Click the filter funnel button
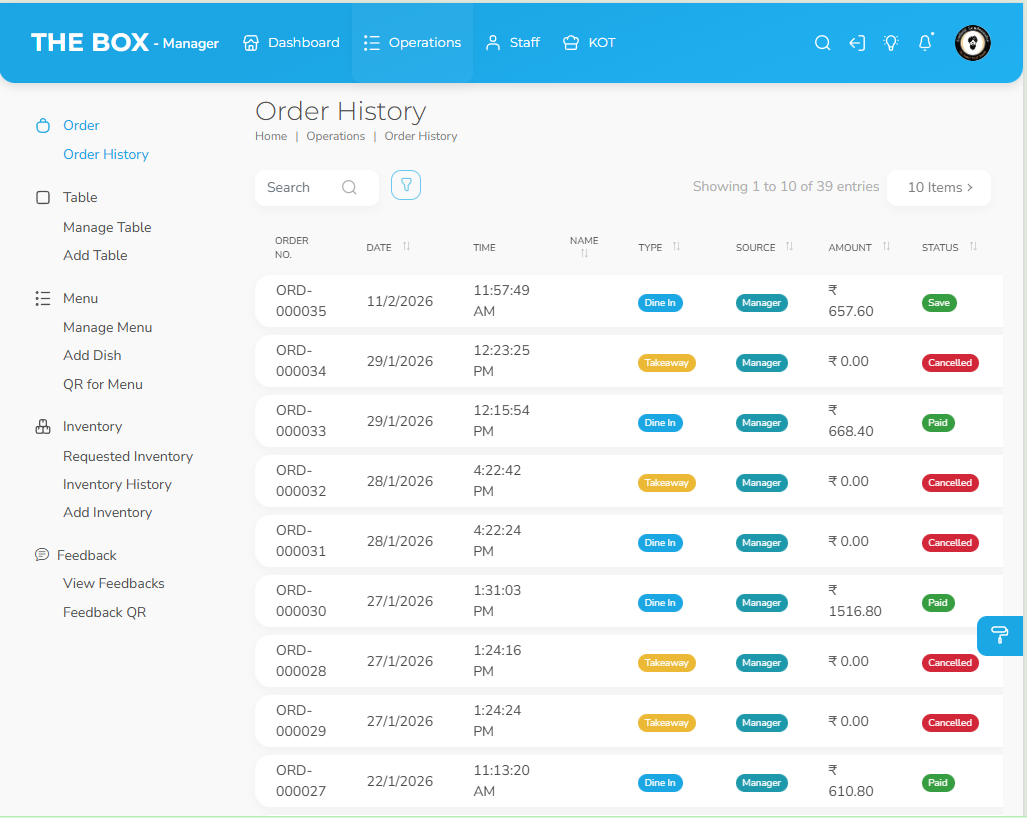Screen dimensions: 1031x818 click(x=406, y=185)
